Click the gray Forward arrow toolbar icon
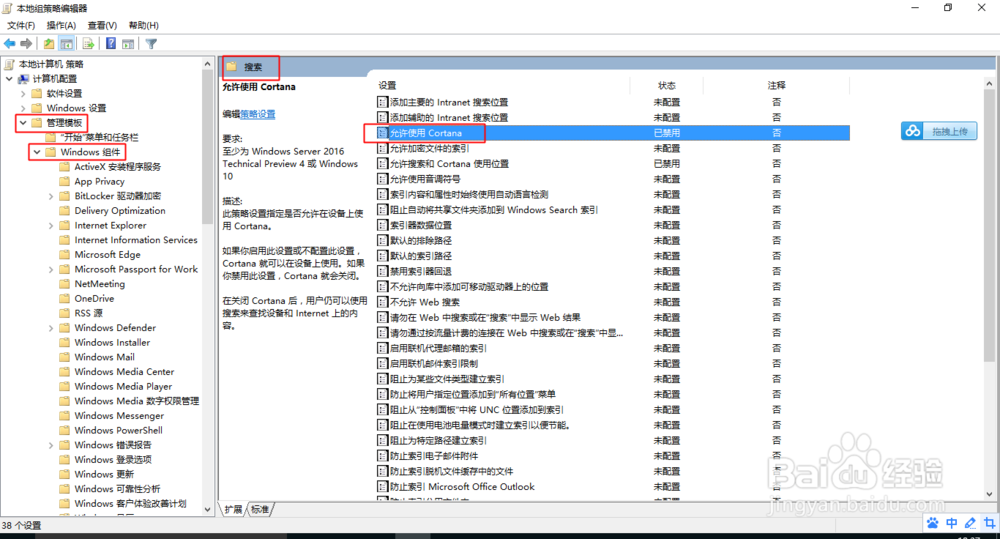Image resolution: width=1000 pixels, height=539 pixels. pos(26,43)
